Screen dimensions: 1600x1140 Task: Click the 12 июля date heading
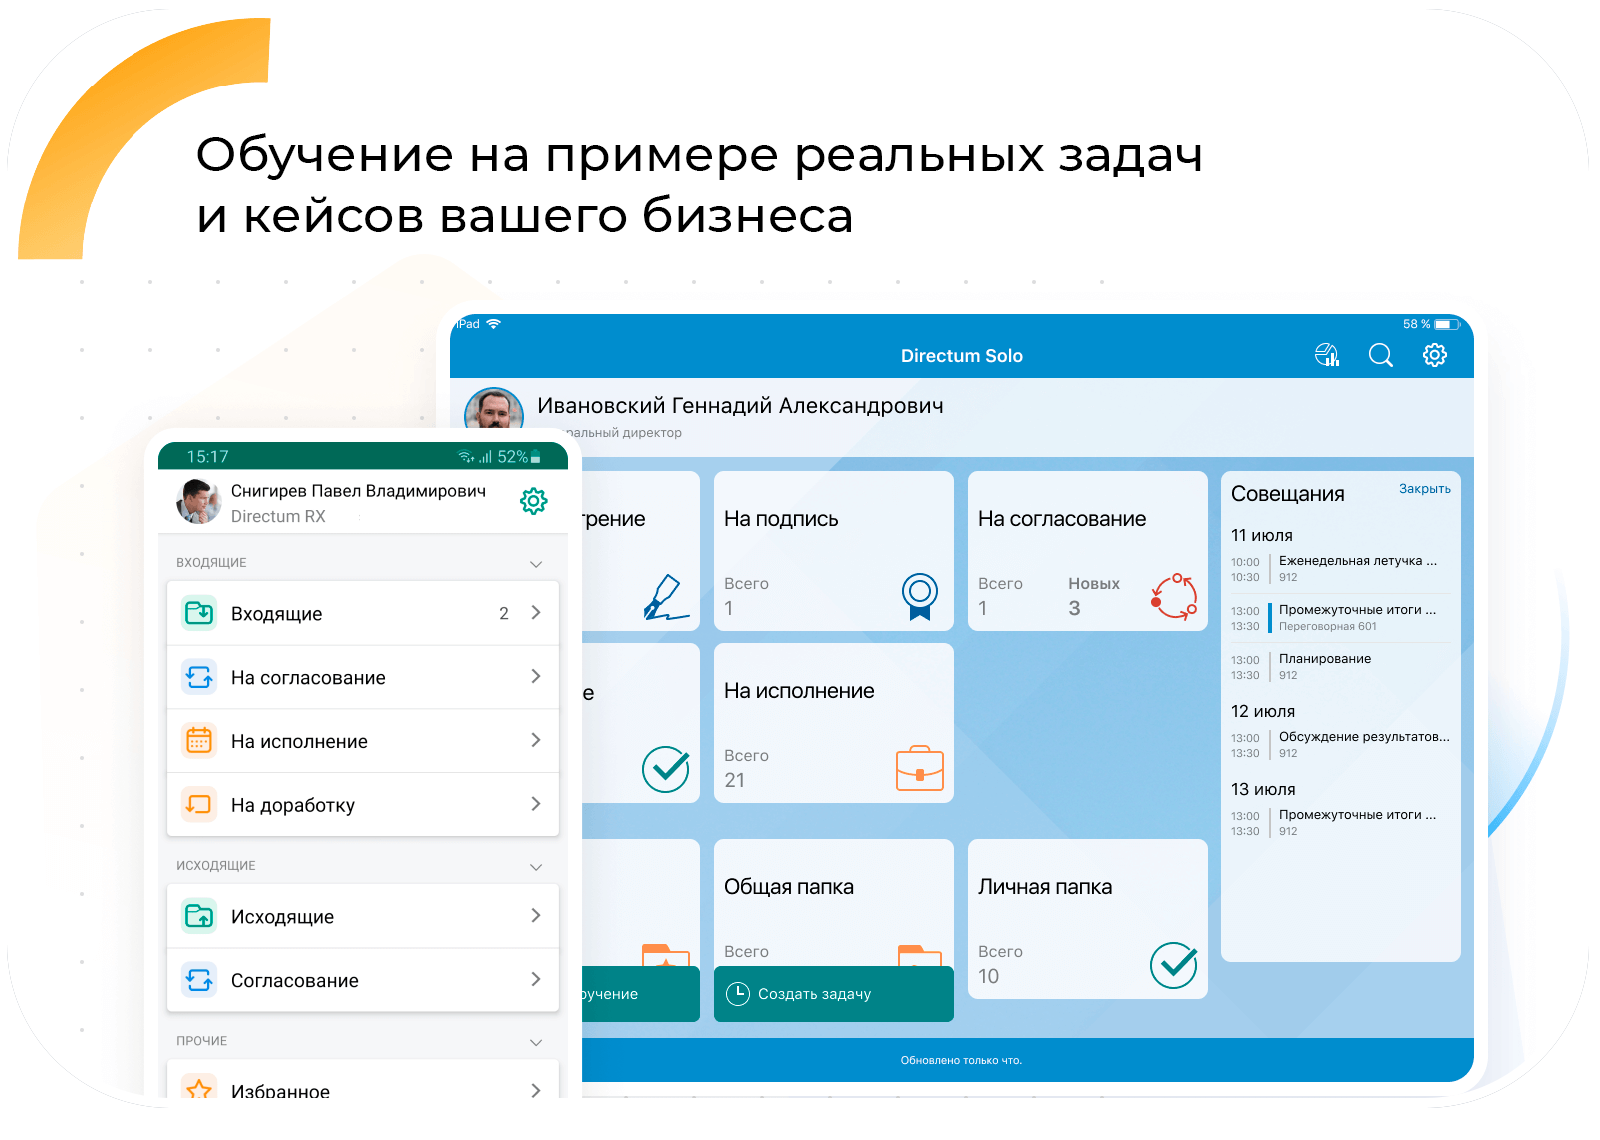pyautogui.click(x=1262, y=712)
